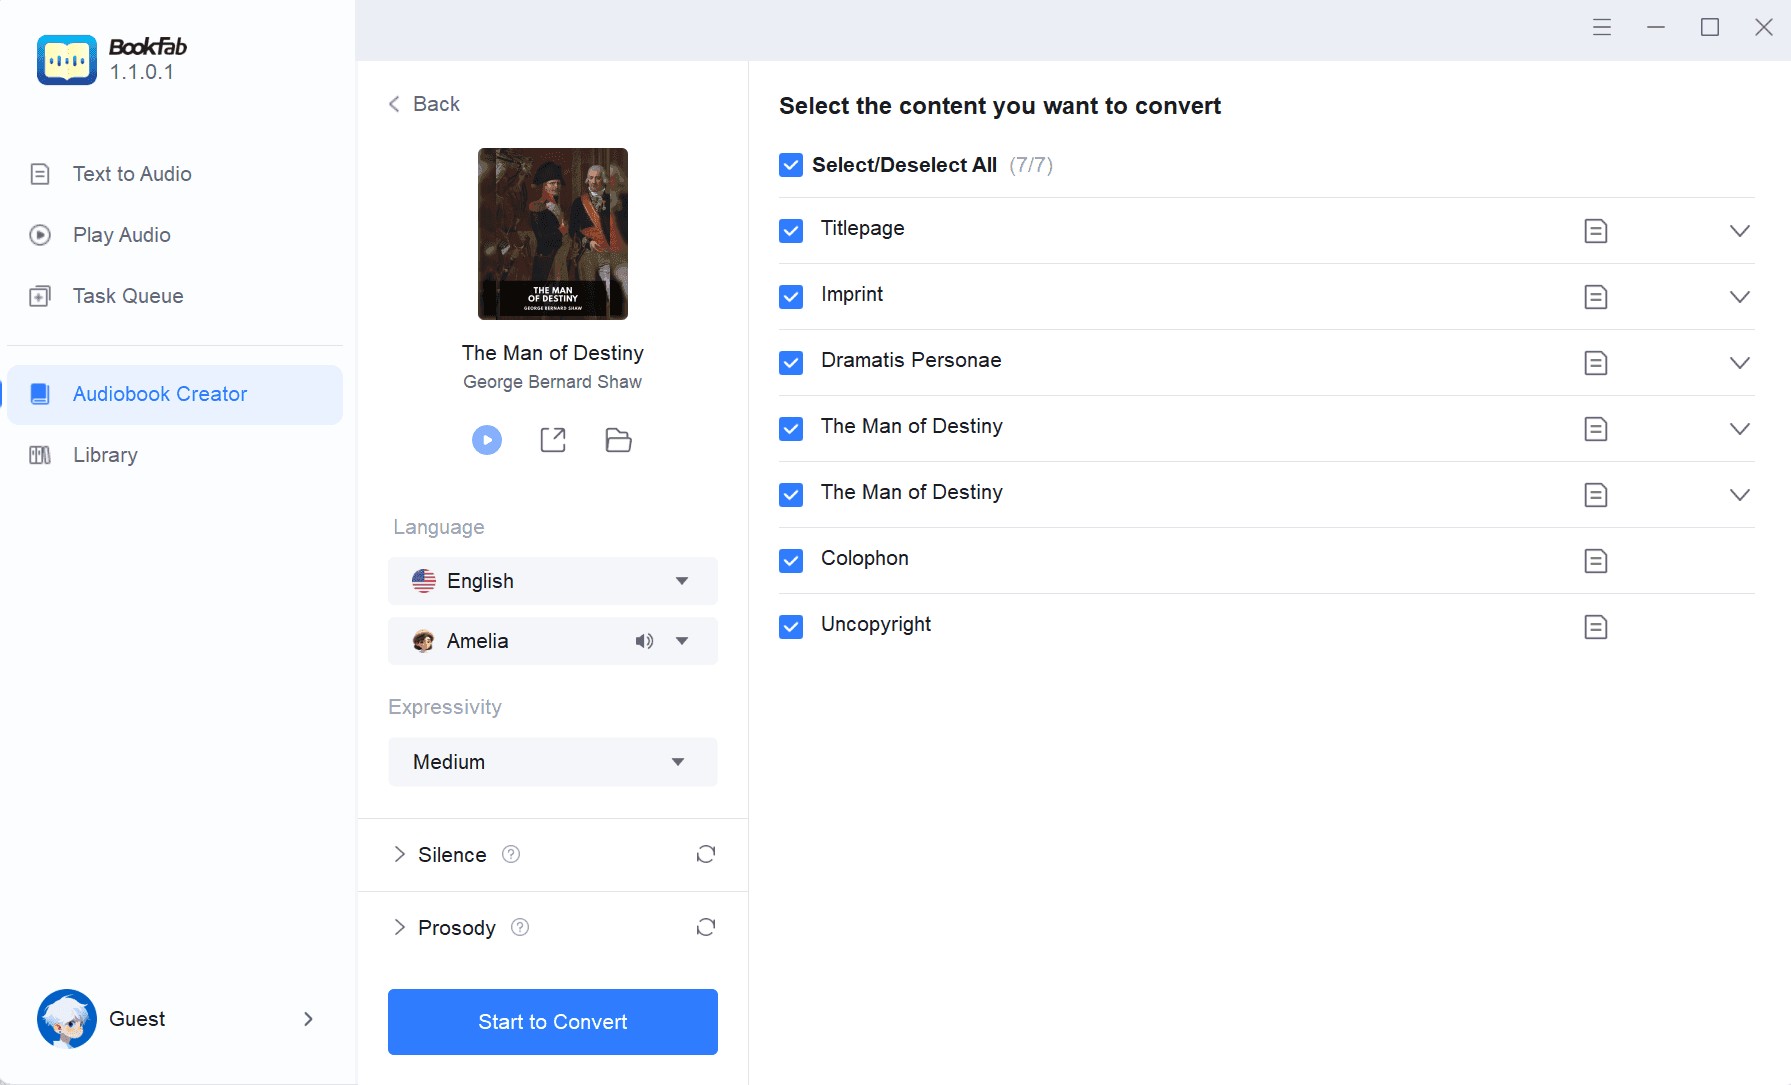Expand the Dramatis Personae chapter row
1791x1085 pixels.
pyautogui.click(x=1739, y=363)
